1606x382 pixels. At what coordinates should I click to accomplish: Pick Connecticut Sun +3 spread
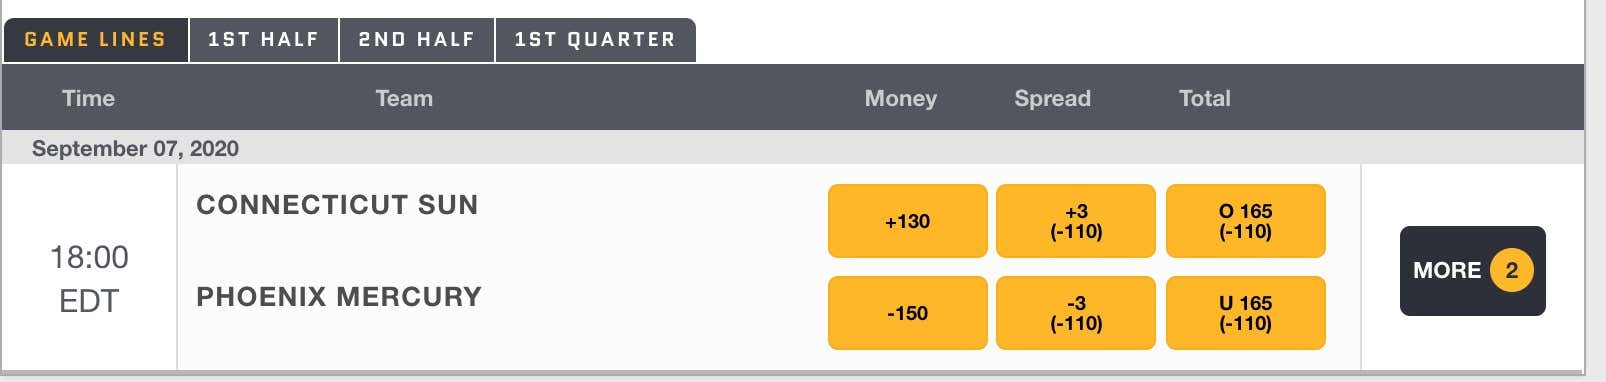point(1076,221)
